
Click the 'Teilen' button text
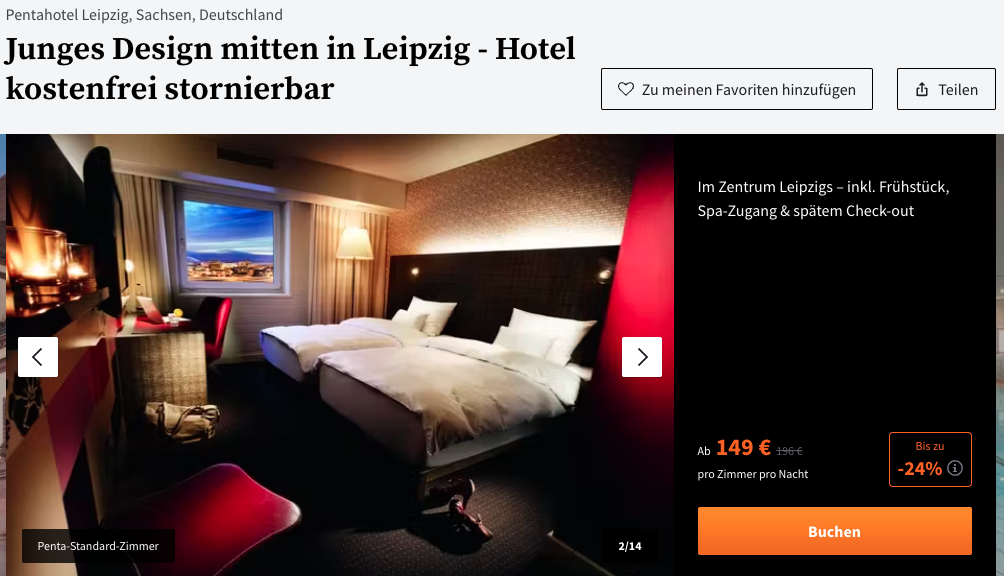(958, 90)
